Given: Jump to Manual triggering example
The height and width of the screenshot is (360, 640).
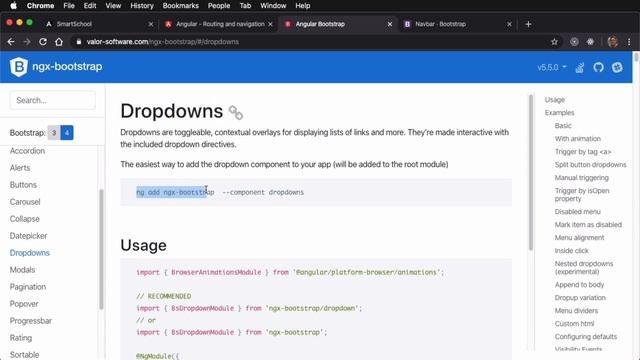Looking at the screenshot, I should [x=582, y=178].
